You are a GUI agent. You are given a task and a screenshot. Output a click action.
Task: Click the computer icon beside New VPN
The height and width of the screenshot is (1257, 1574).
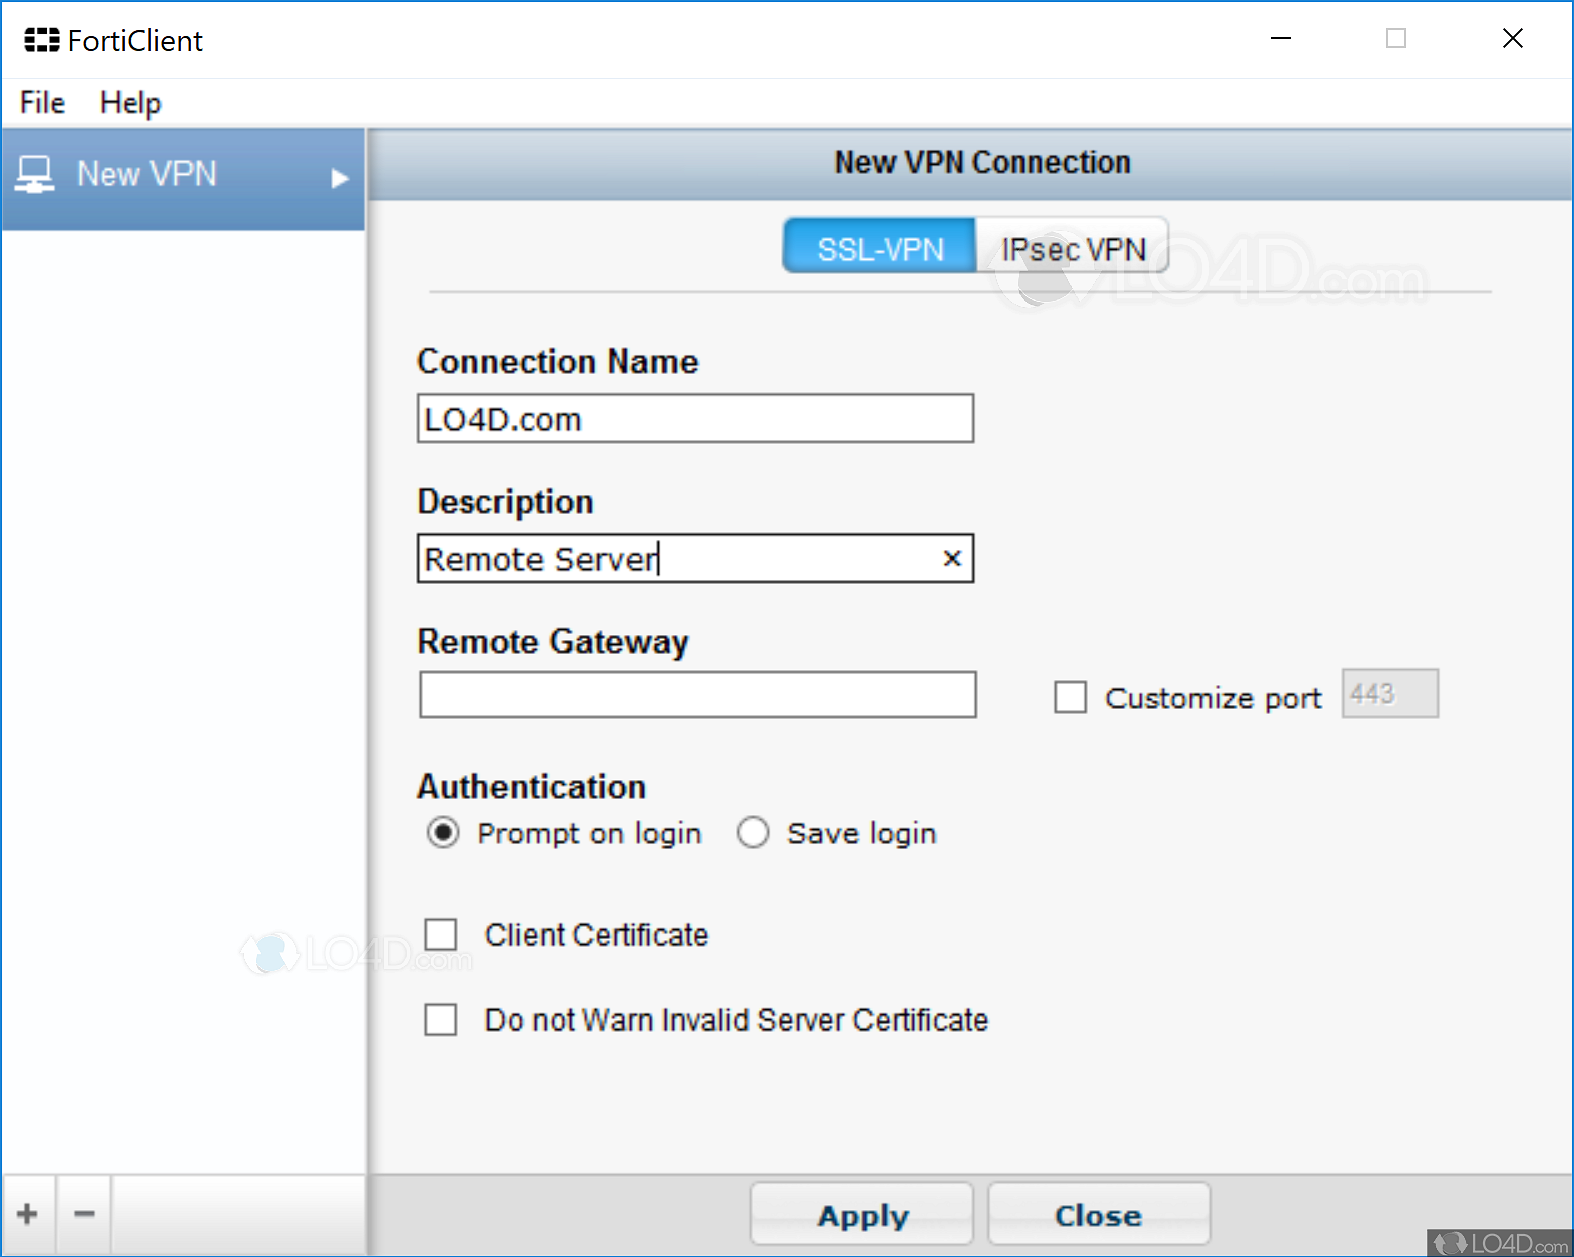point(35,175)
